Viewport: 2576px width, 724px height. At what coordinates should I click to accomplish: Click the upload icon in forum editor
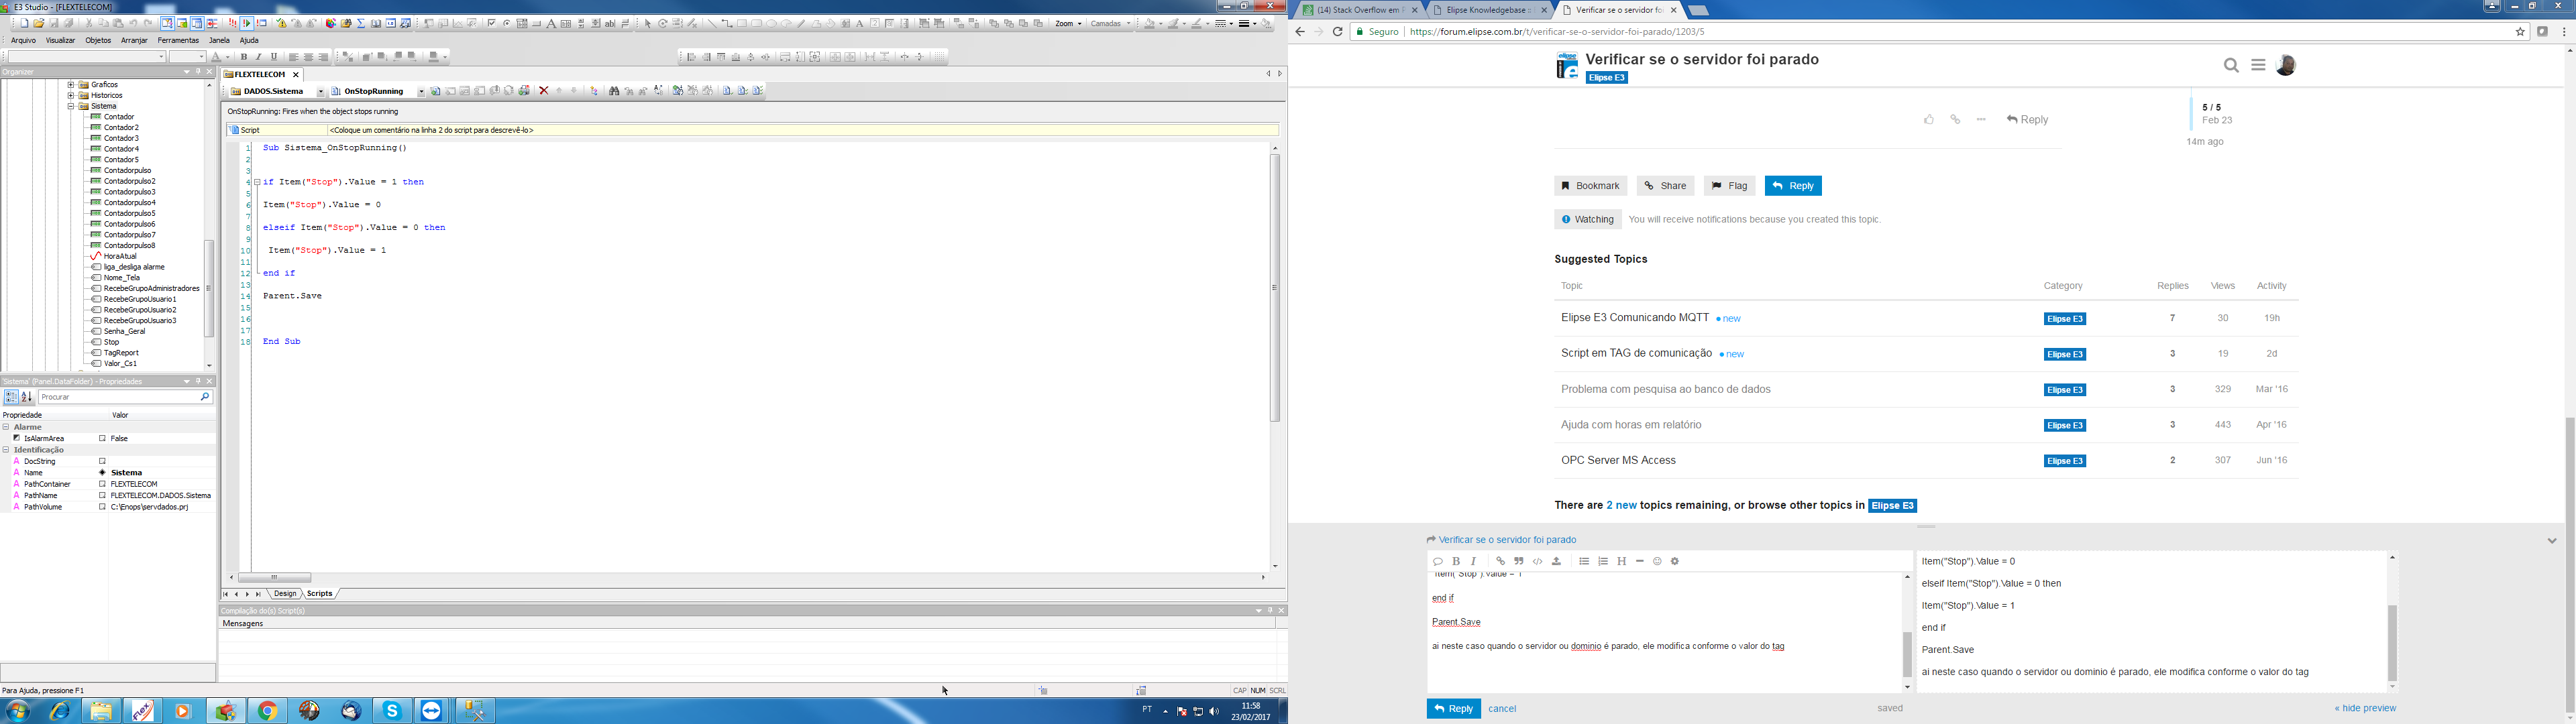click(1557, 562)
